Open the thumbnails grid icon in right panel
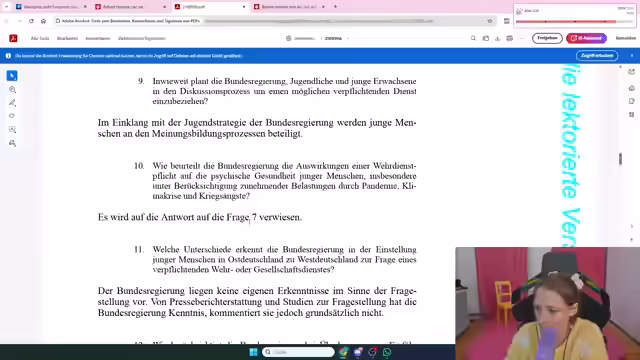Image resolution: width=640 pixels, height=360 pixels. click(631, 115)
